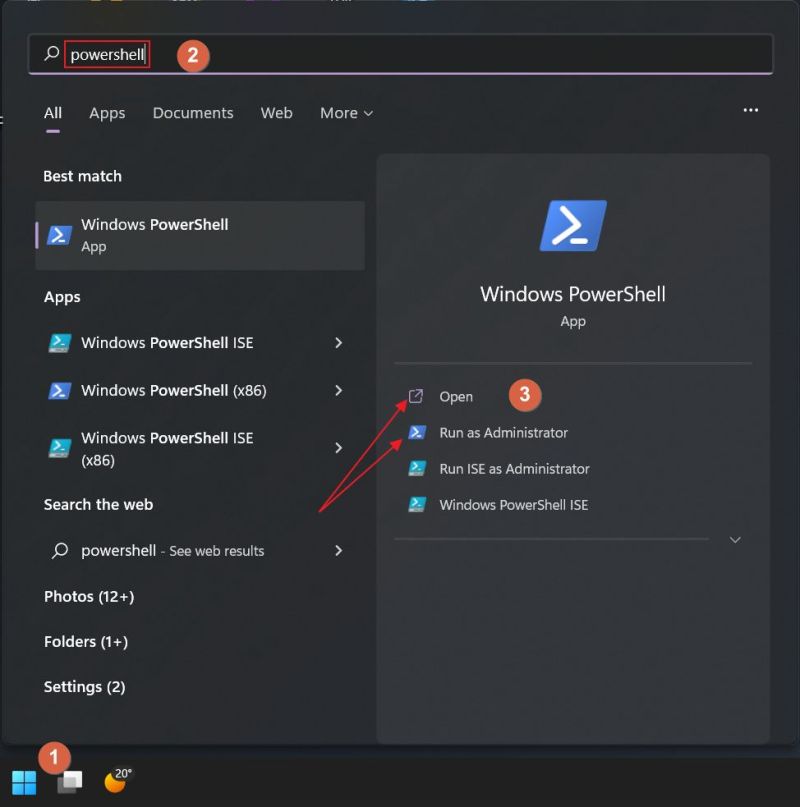Click the Task View icon on the taskbar
Viewport: 800px width, 807px height.
tap(68, 783)
